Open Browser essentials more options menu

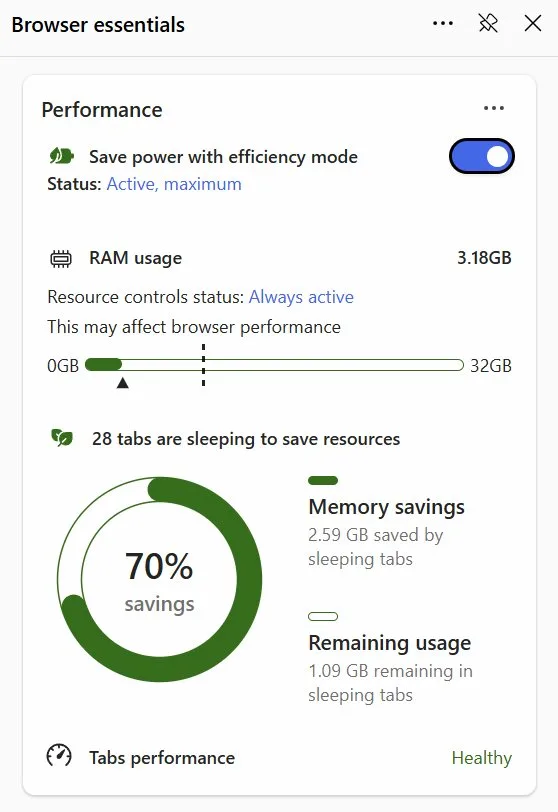click(443, 23)
